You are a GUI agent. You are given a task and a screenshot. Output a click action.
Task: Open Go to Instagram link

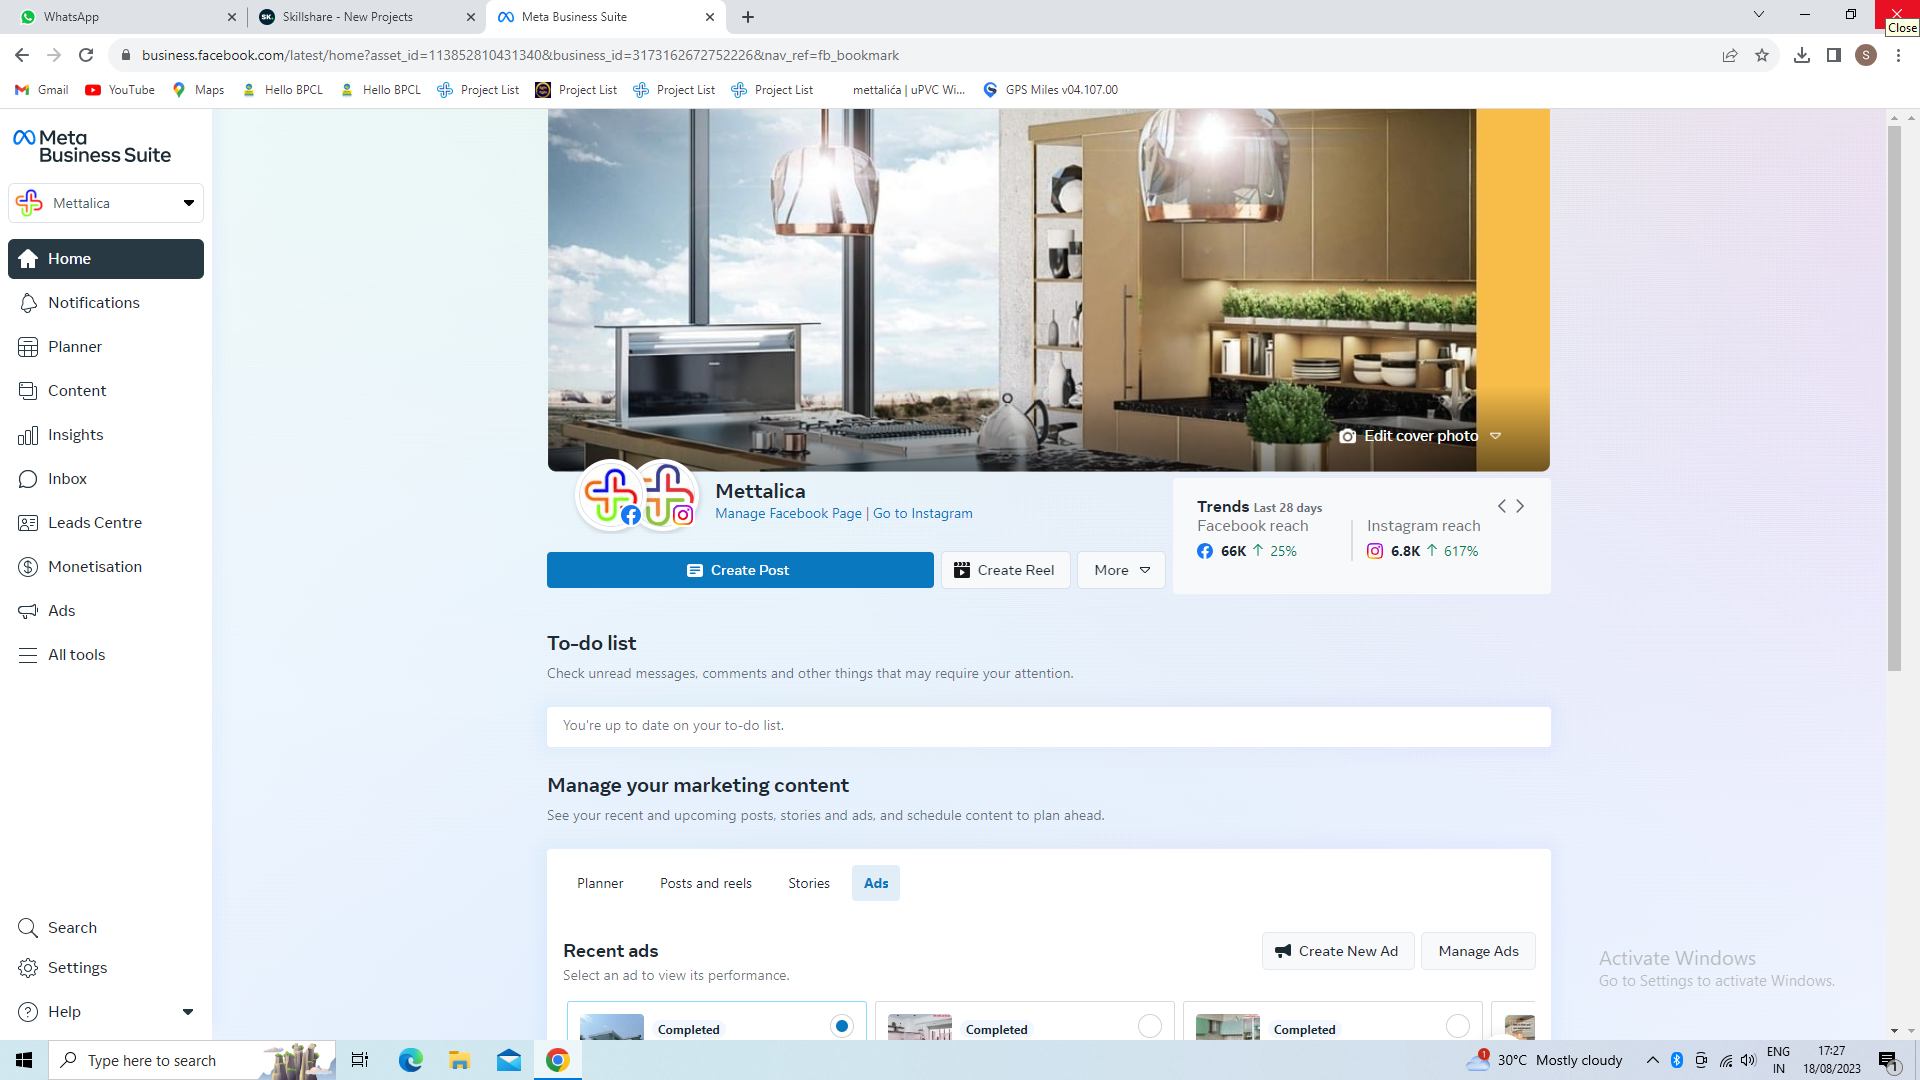click(x=922, y=514)
